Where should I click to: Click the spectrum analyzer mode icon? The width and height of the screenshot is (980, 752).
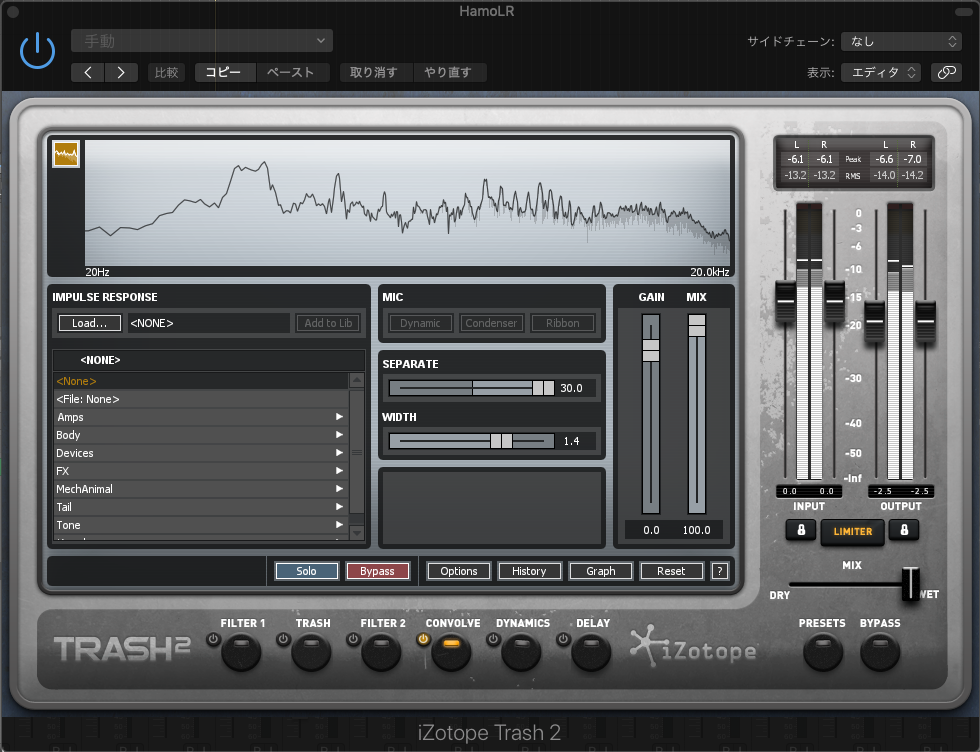(x=66, y=154)
